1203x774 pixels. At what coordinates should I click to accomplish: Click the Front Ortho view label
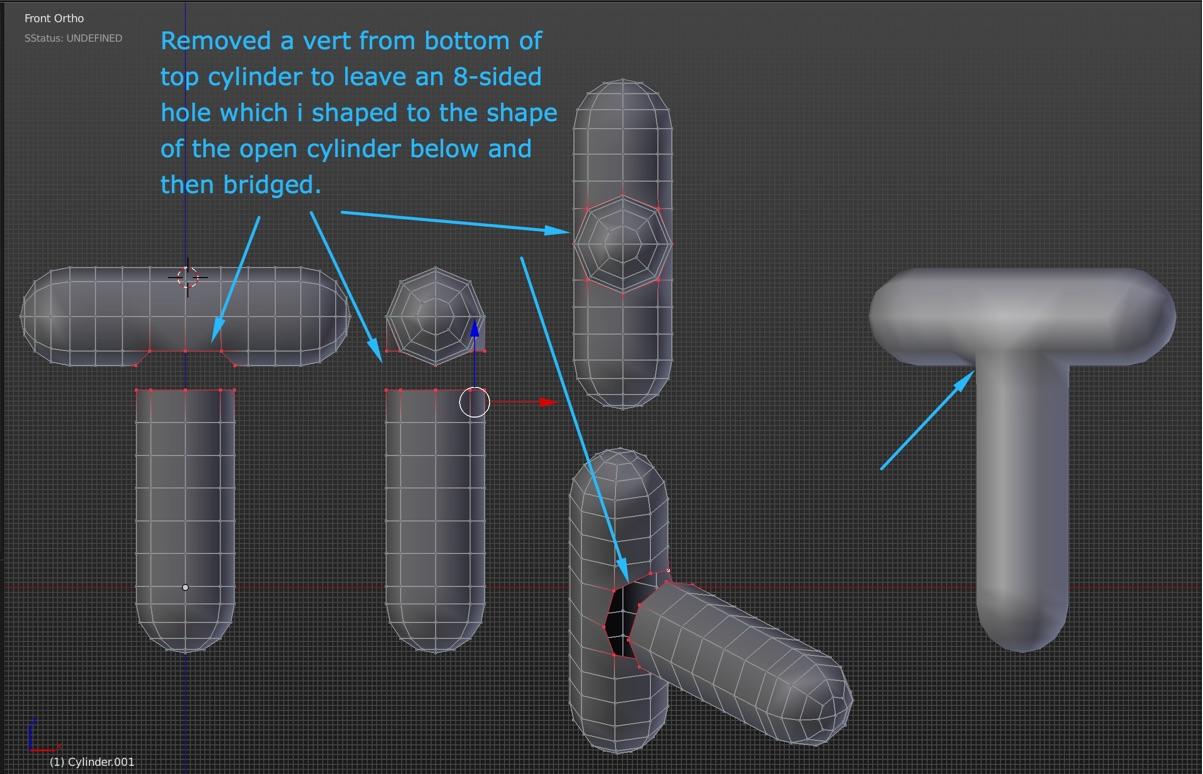coord(54,18)
